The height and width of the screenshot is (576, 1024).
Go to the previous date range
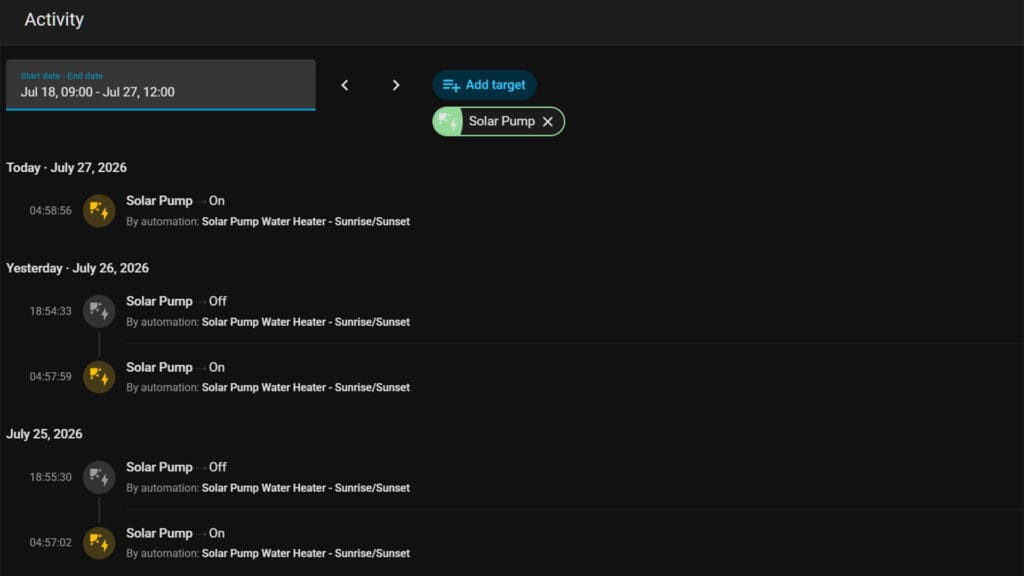(x=345, y=85)
